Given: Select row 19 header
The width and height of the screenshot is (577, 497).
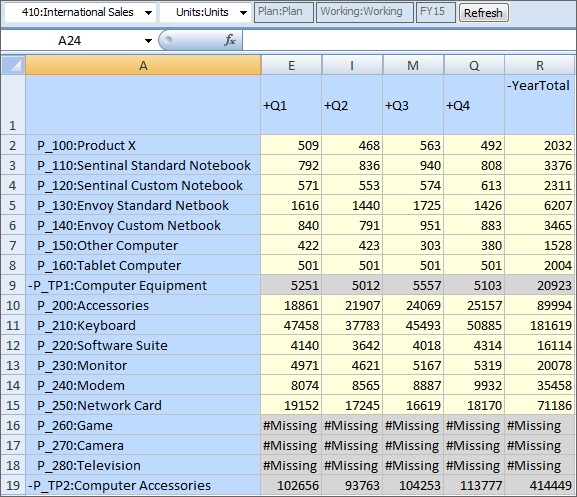Looking at the screenshot, I should 13,485.
